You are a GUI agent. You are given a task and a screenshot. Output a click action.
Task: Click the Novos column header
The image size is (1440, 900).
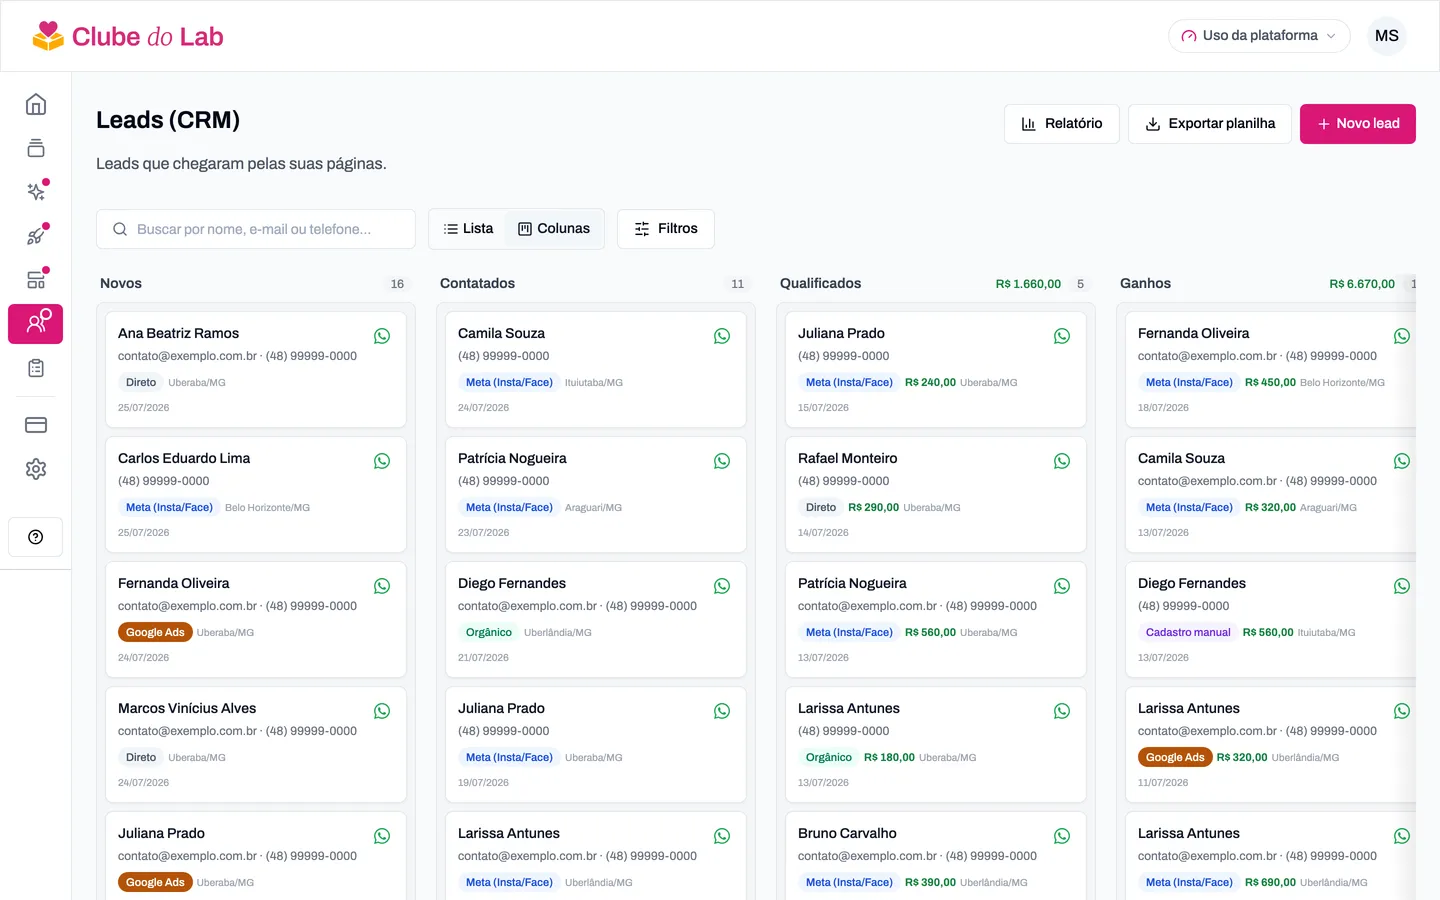(x=121, y=284)
